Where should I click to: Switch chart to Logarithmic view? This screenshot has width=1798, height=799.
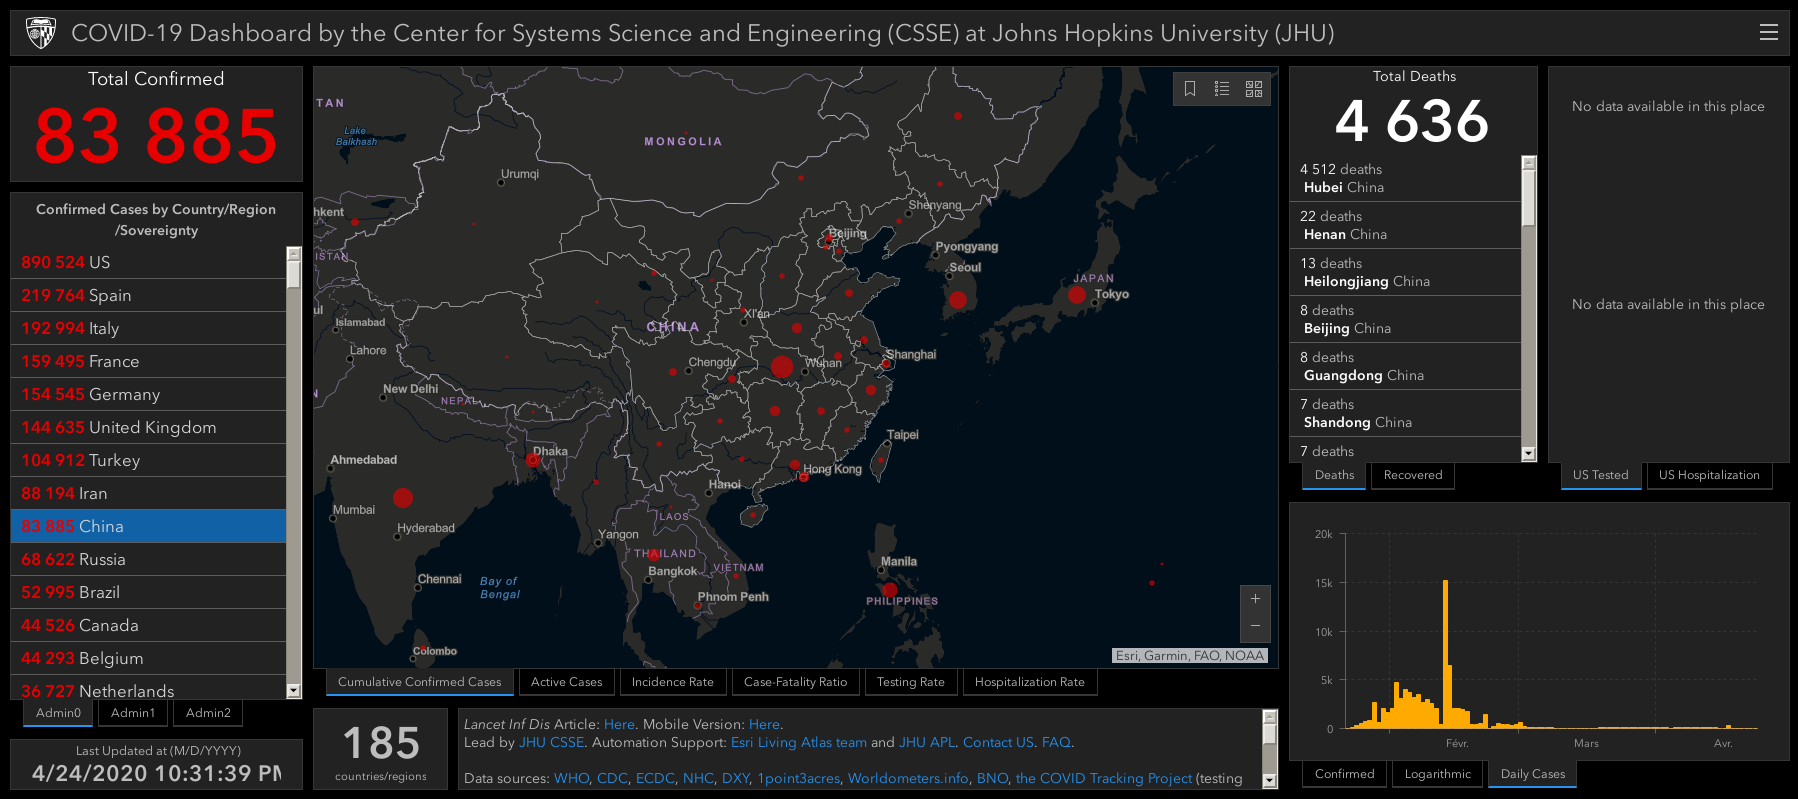(1437, 774)
